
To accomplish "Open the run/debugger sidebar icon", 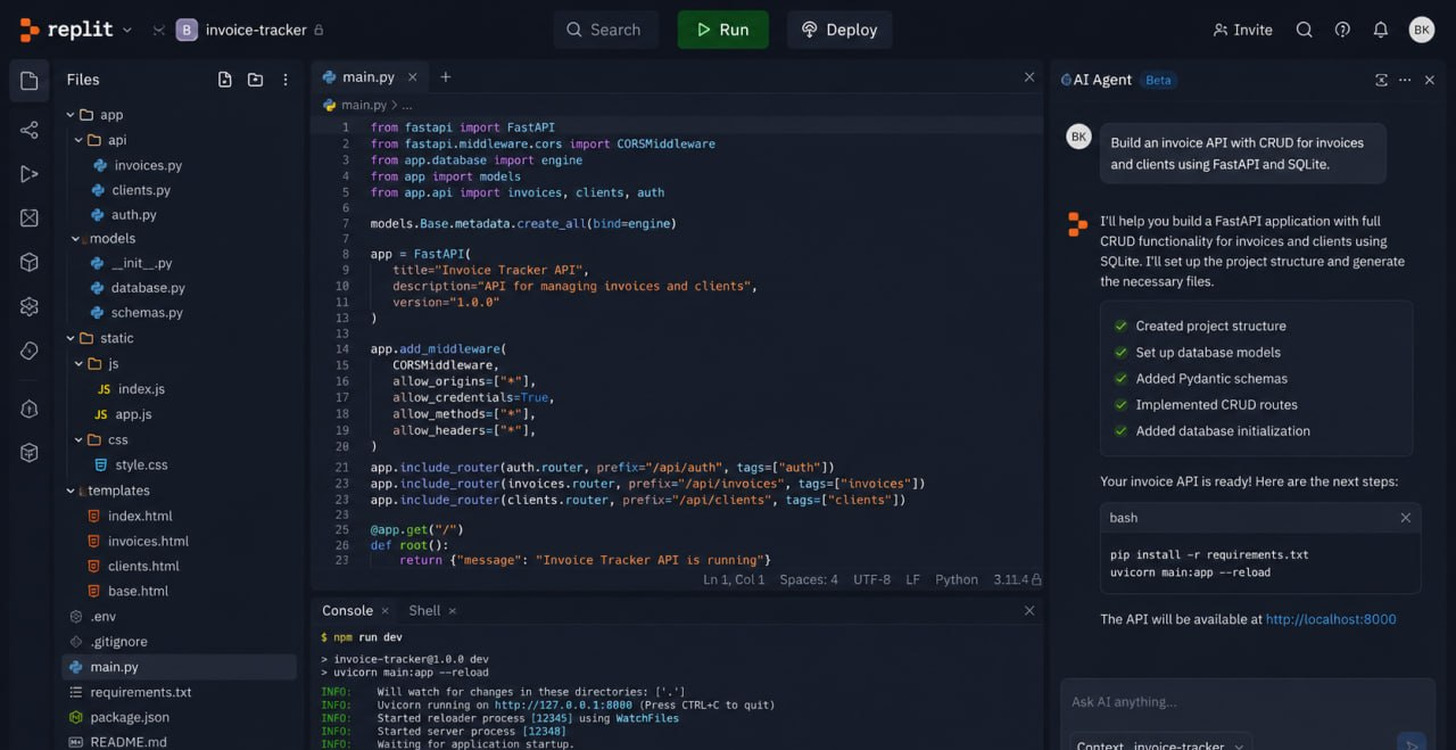I will click(x=29, y=174).
